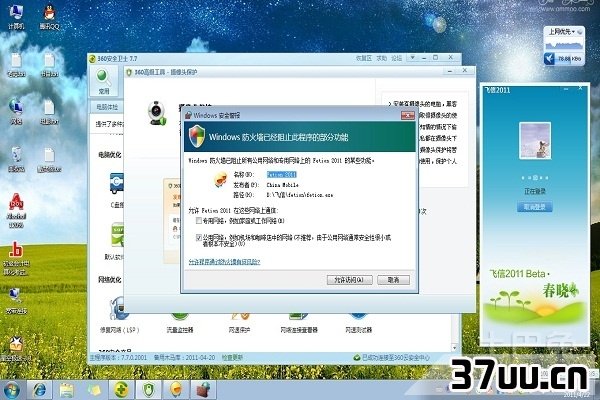The image size is (600, 400).
Task: Switch to 电脑体检 tab in 360 Safe
Action: [107, 107]
